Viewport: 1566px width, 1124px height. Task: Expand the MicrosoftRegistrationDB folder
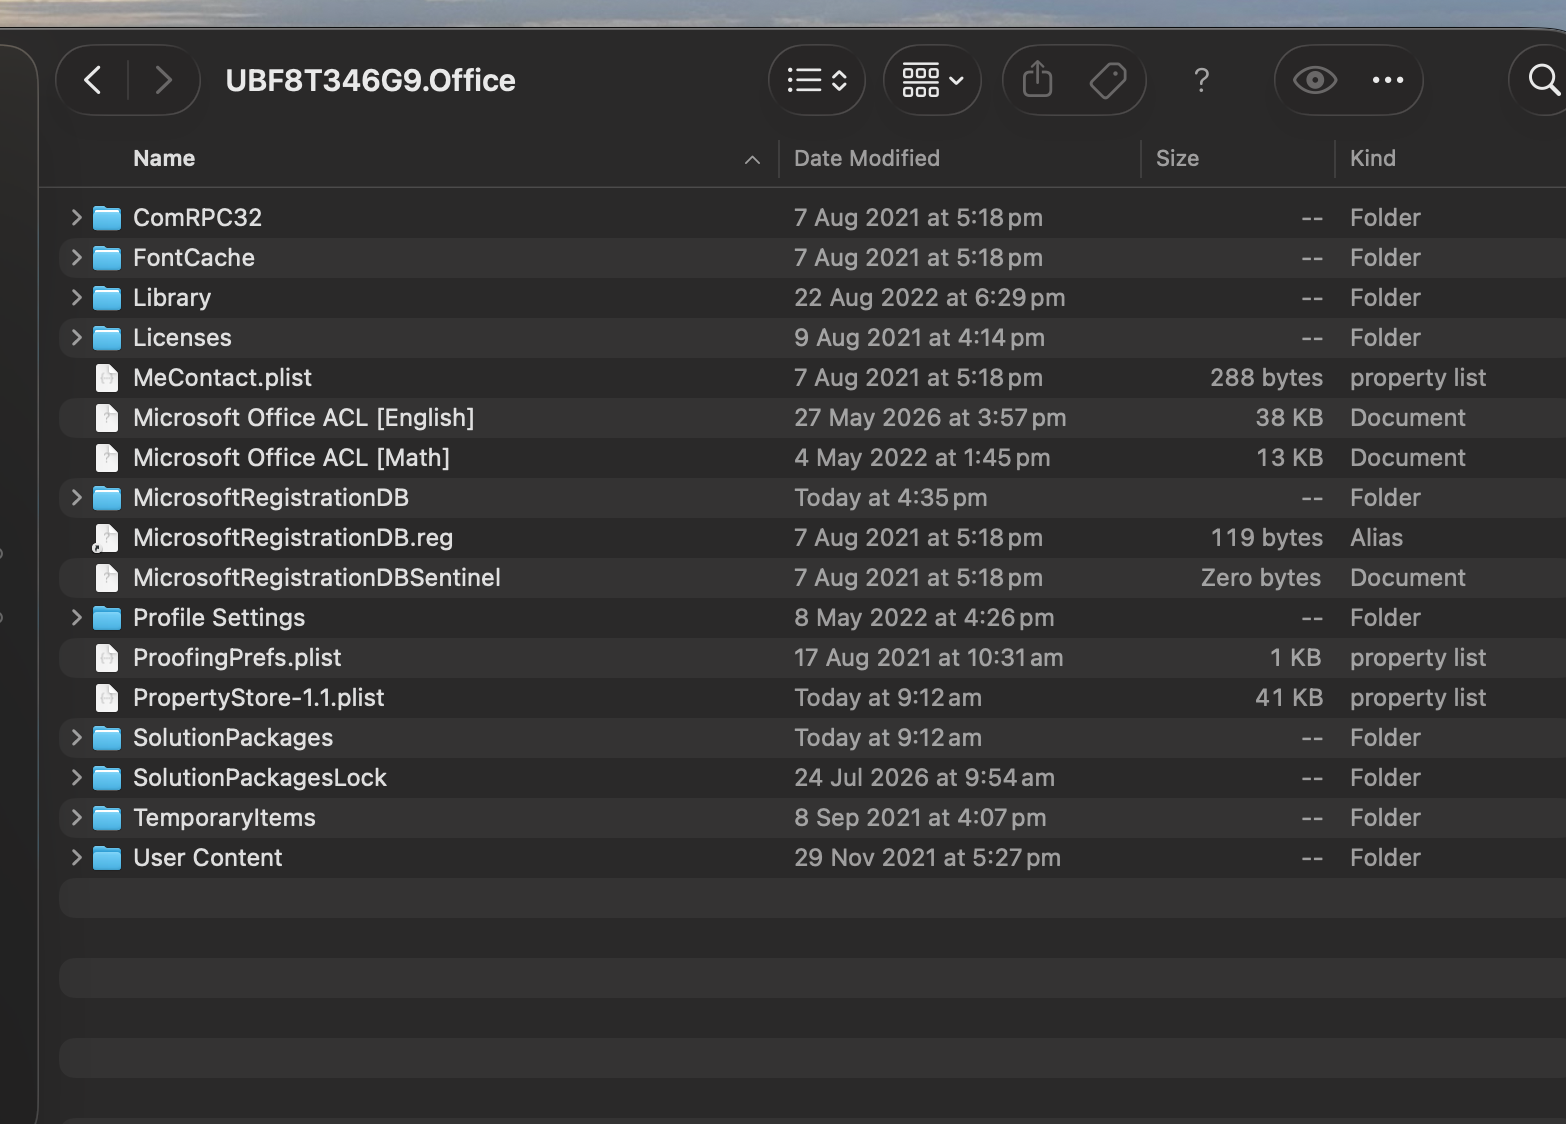point(76,497)
